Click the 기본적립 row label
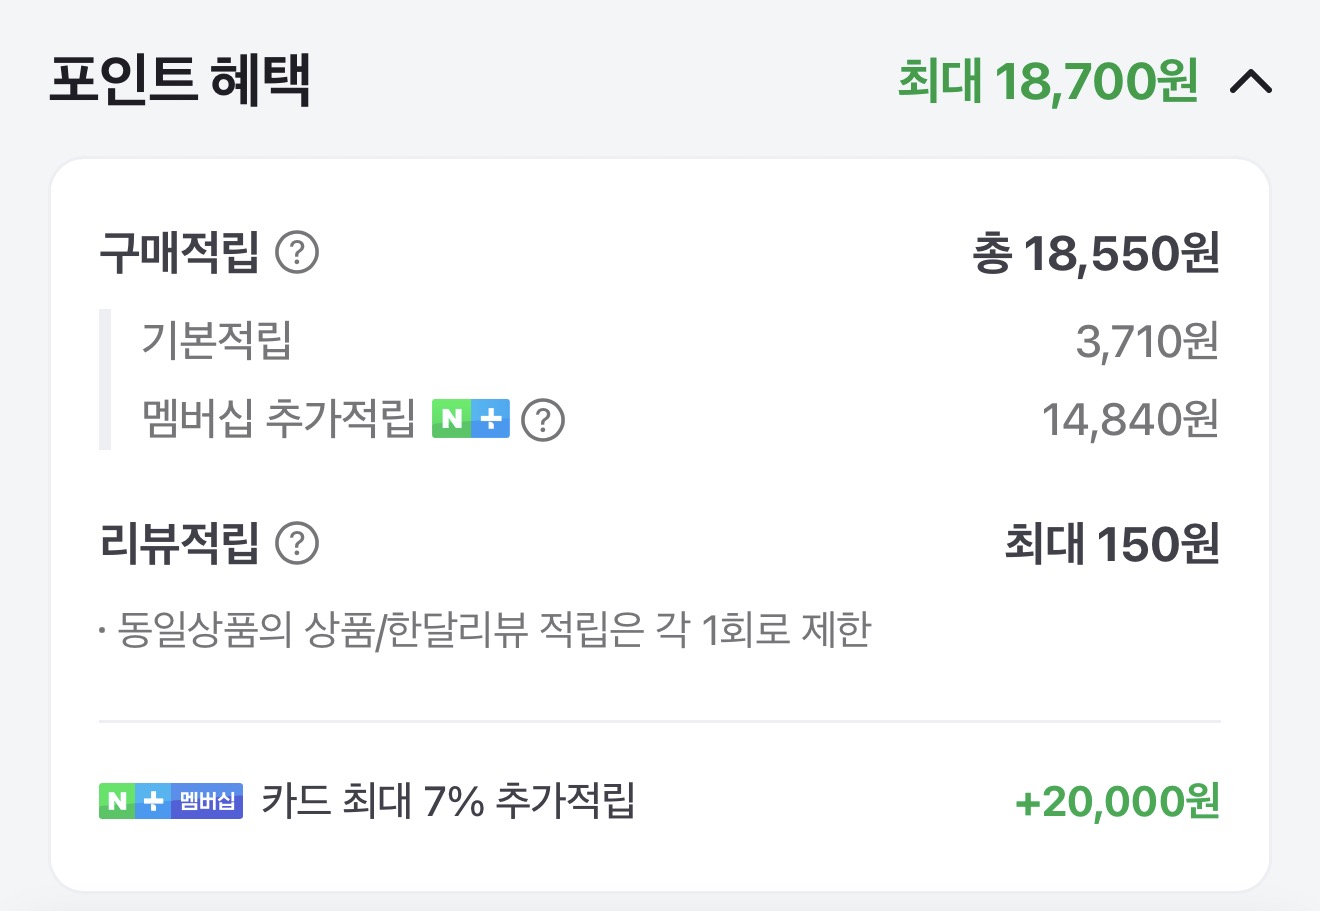The width and height of the screenshot is (1320, 911). pos(216,340)
